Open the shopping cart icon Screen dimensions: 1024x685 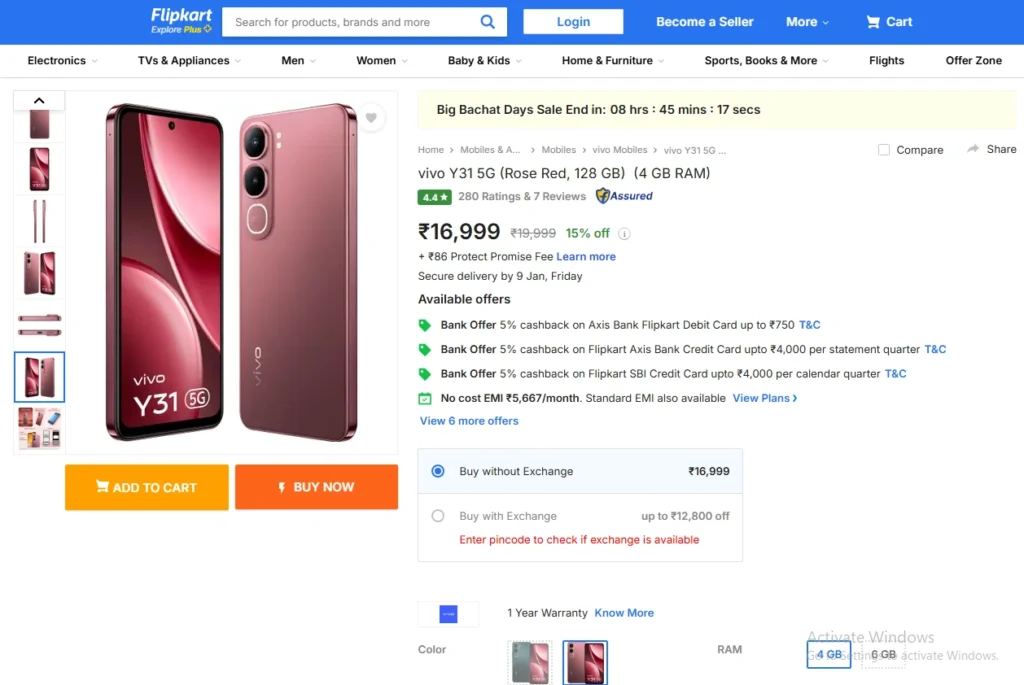point(873,22)
